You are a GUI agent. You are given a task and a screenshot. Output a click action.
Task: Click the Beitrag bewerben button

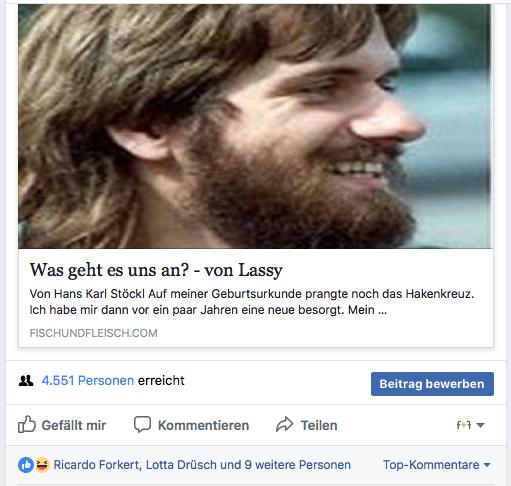pos(432,384)
